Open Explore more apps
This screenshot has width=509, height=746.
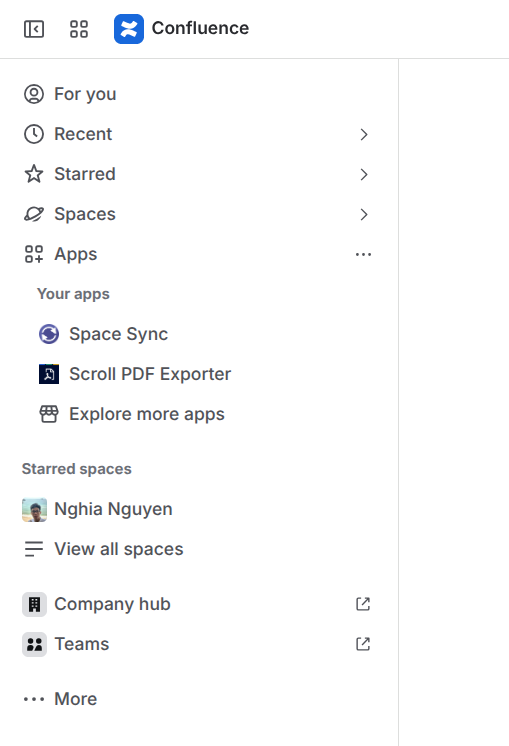tap(206, 414)
